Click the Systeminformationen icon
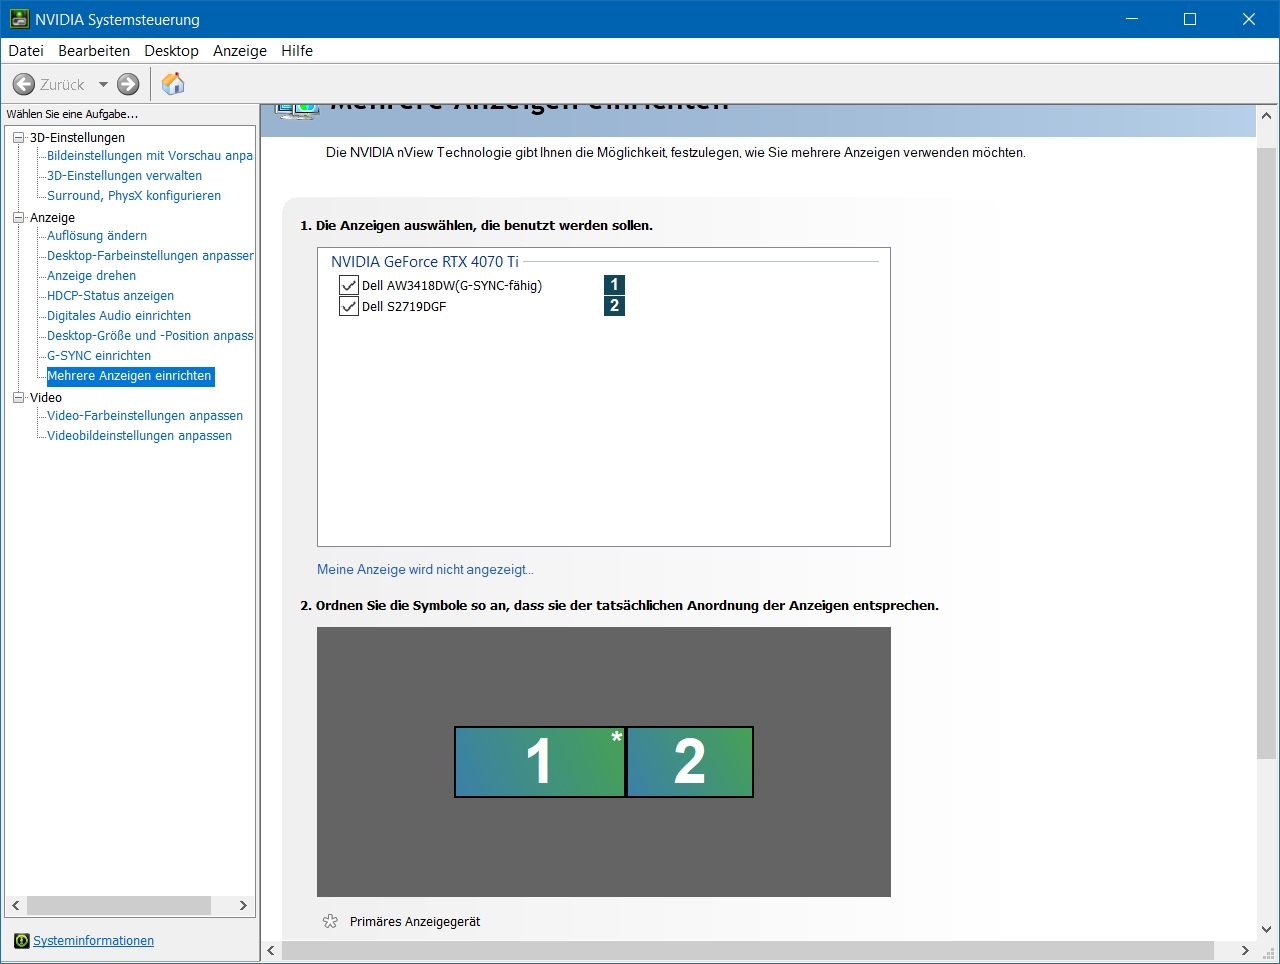The width and height of the screenshot is (1280, 964). 22,941
